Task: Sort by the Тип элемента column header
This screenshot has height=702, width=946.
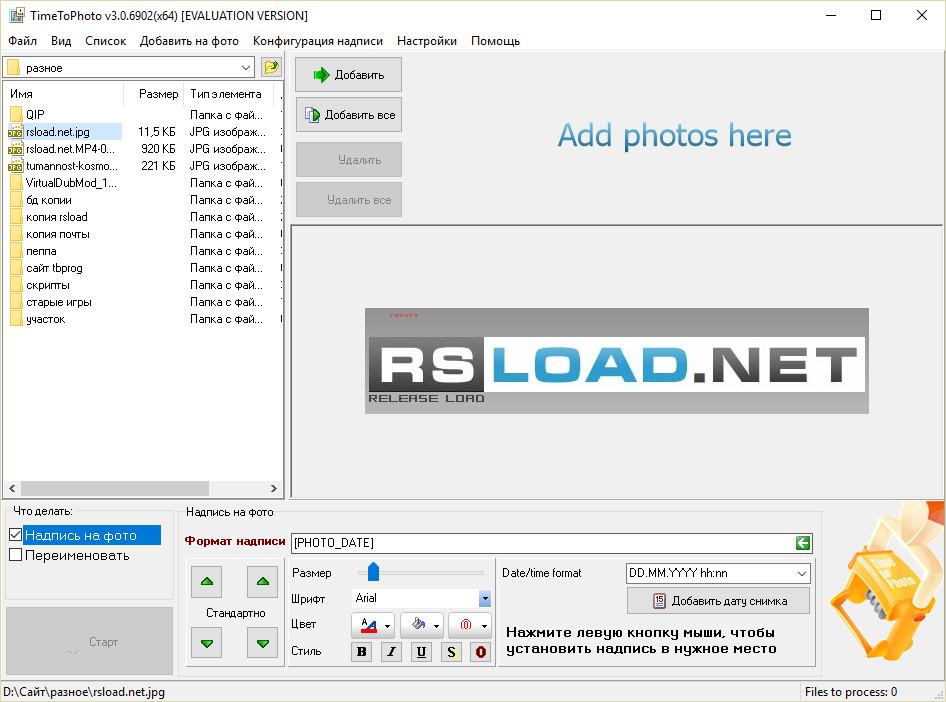Action: (228, 93)
